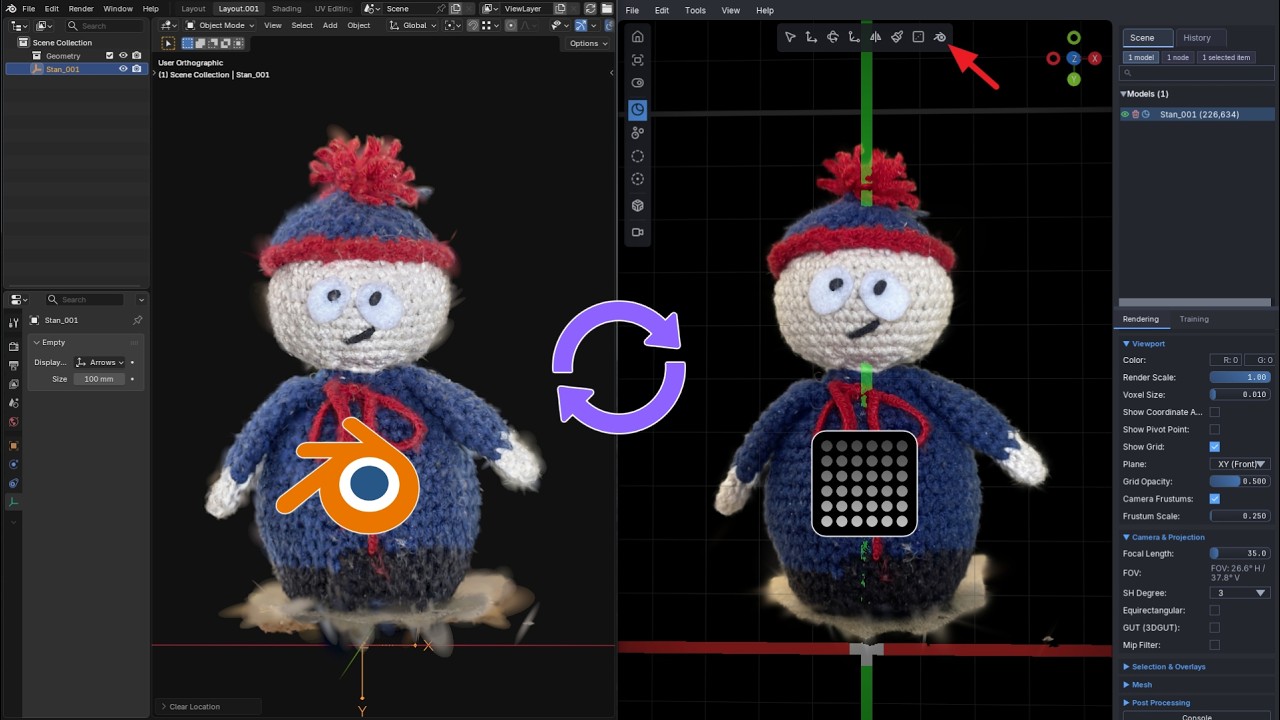The width and height of the screenshot is (1280, 720).
Task: Open Blender Object Data properties axes tab
Action: [x=14, y=503]
